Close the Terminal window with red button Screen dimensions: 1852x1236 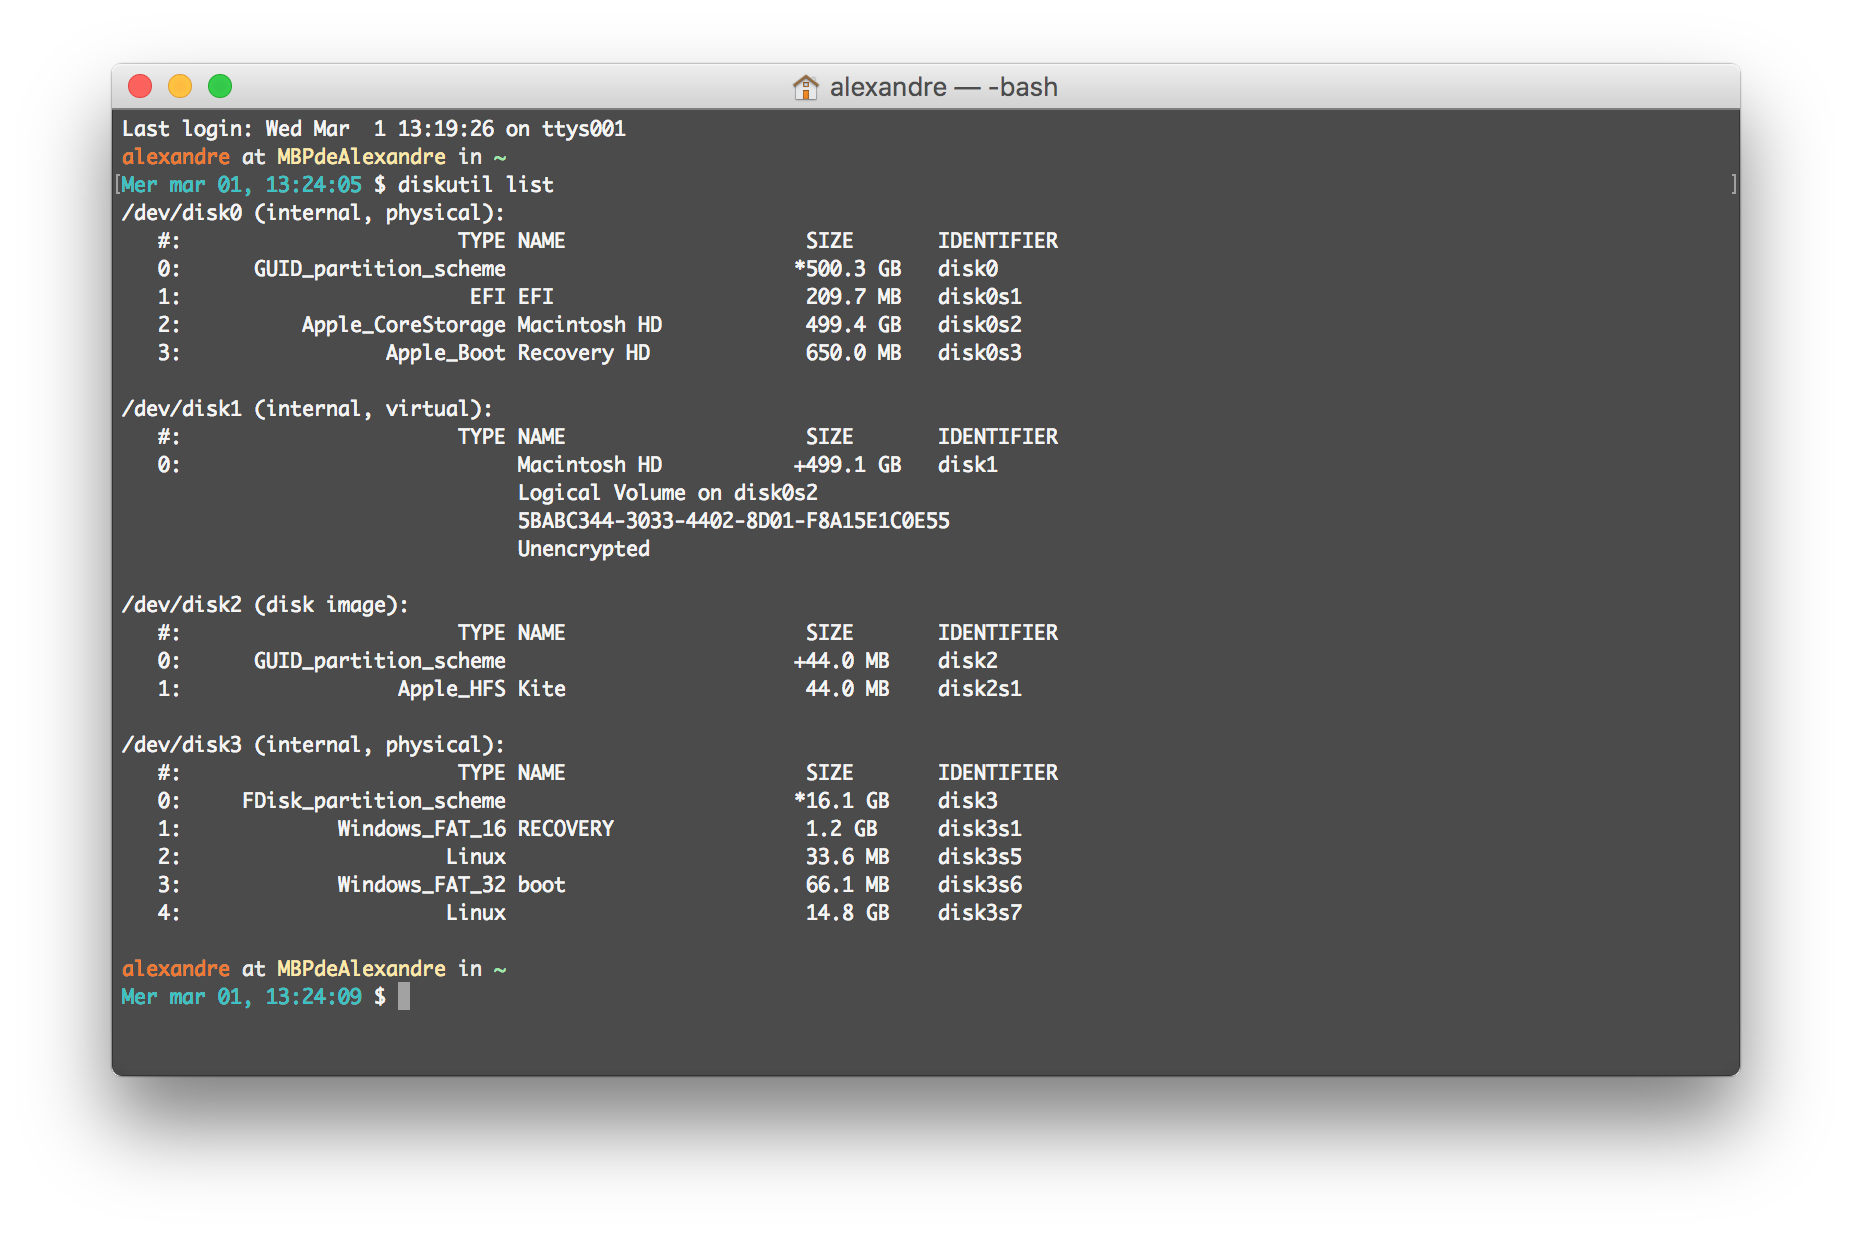click(140, 87)
